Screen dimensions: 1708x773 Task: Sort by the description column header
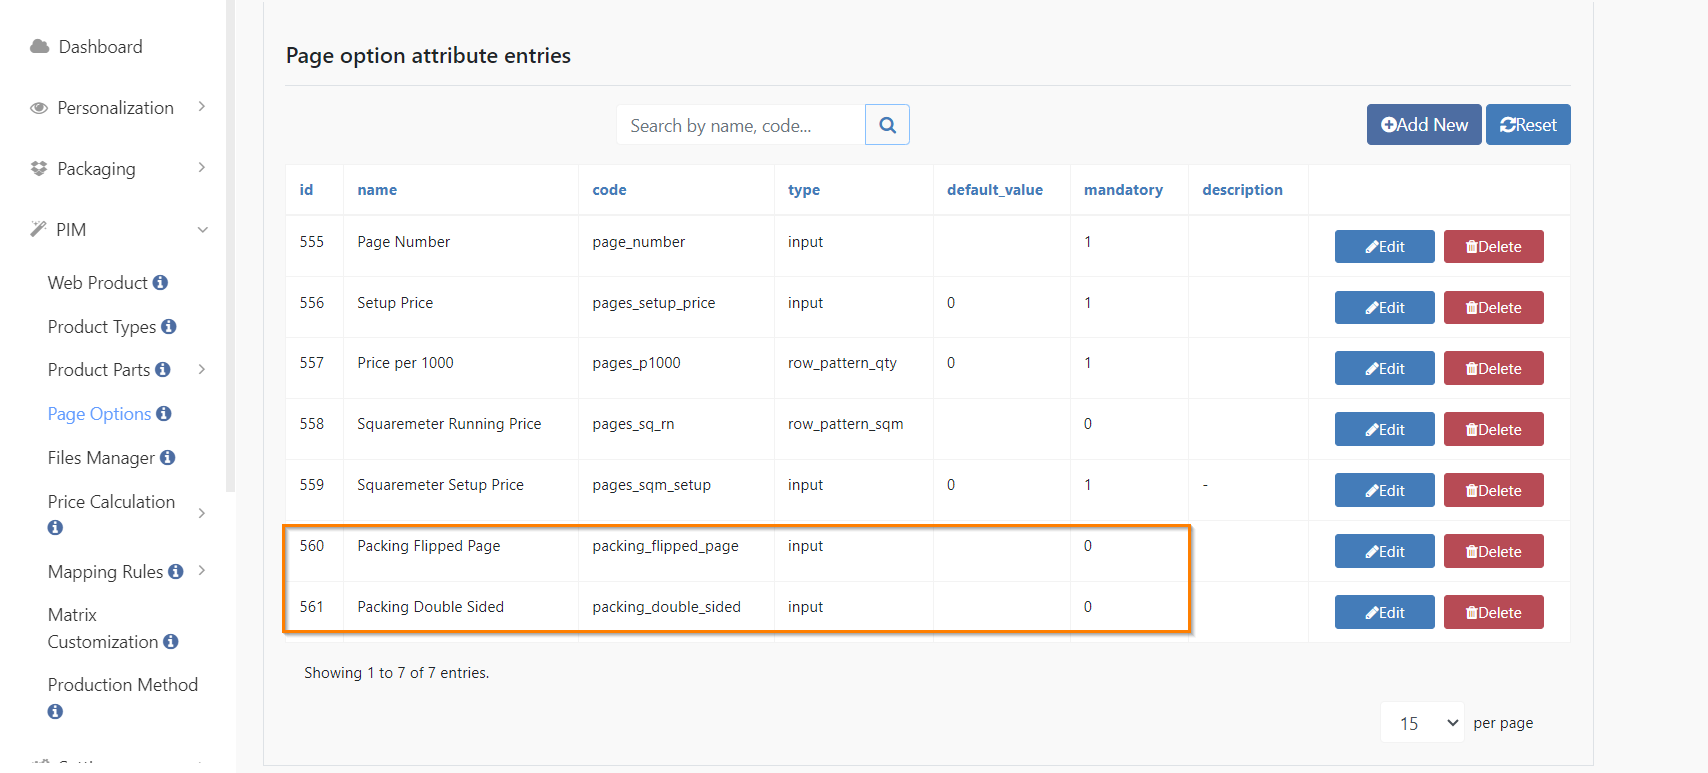[1242, 190]
